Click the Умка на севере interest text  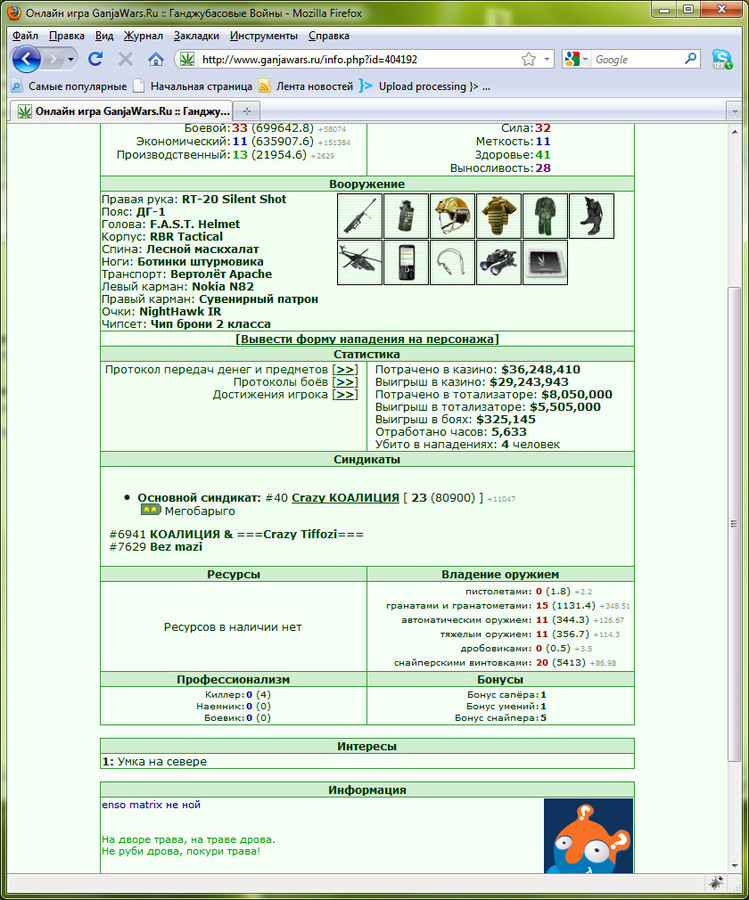point(162,762)
